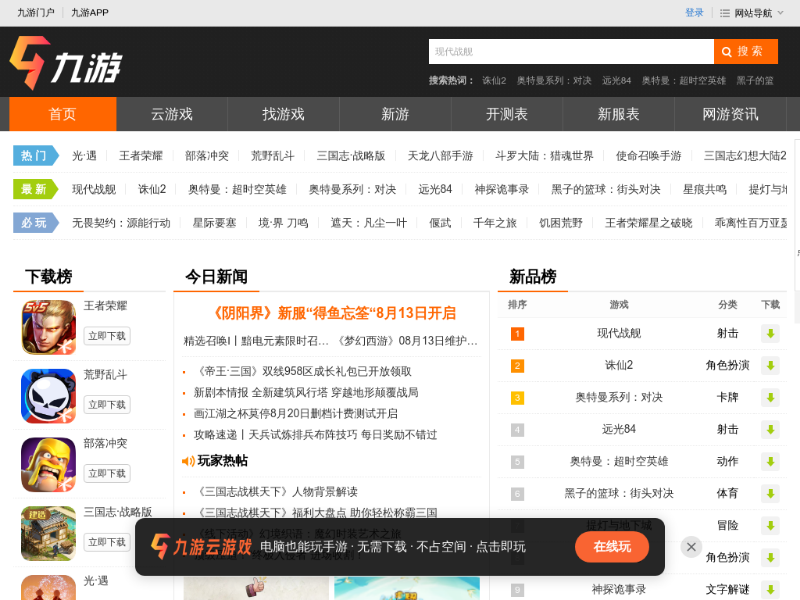Click the 玩家热帖 speaker icon
This screenshot has width=800, height=600.
pos(188,461)
